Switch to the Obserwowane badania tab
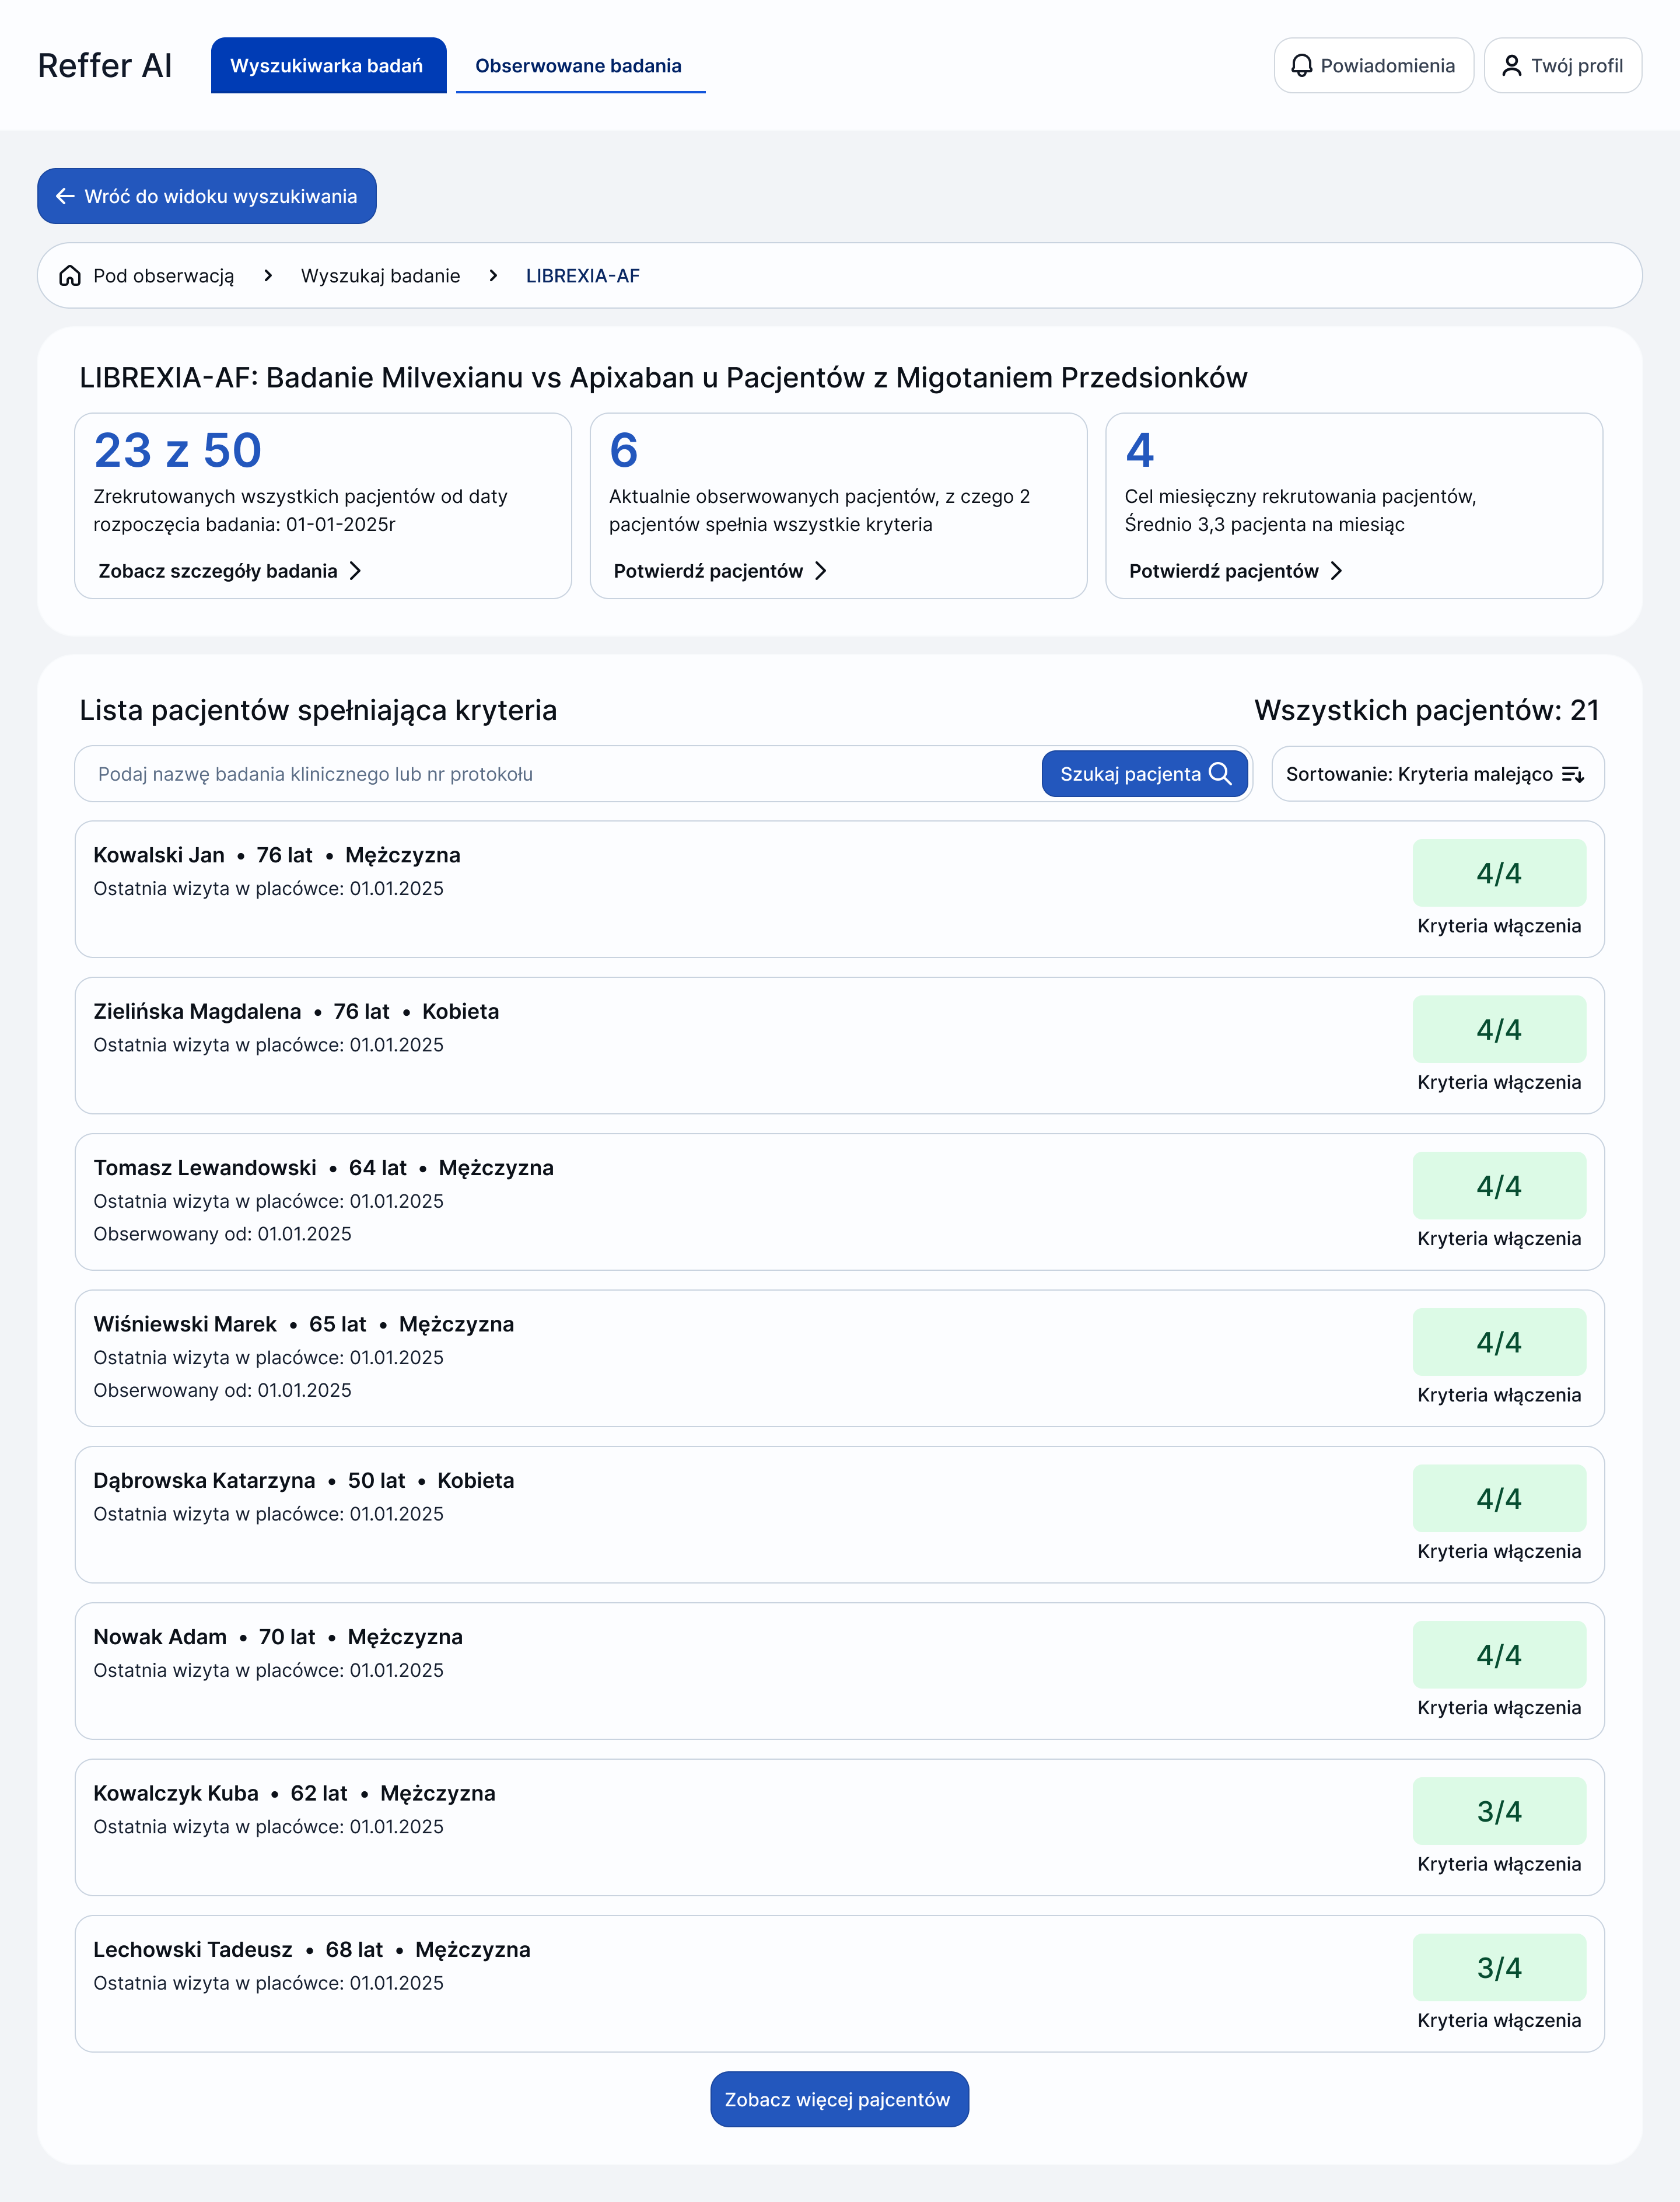The width and height of the screenshot is (1680, 2202). coord(579,65)
